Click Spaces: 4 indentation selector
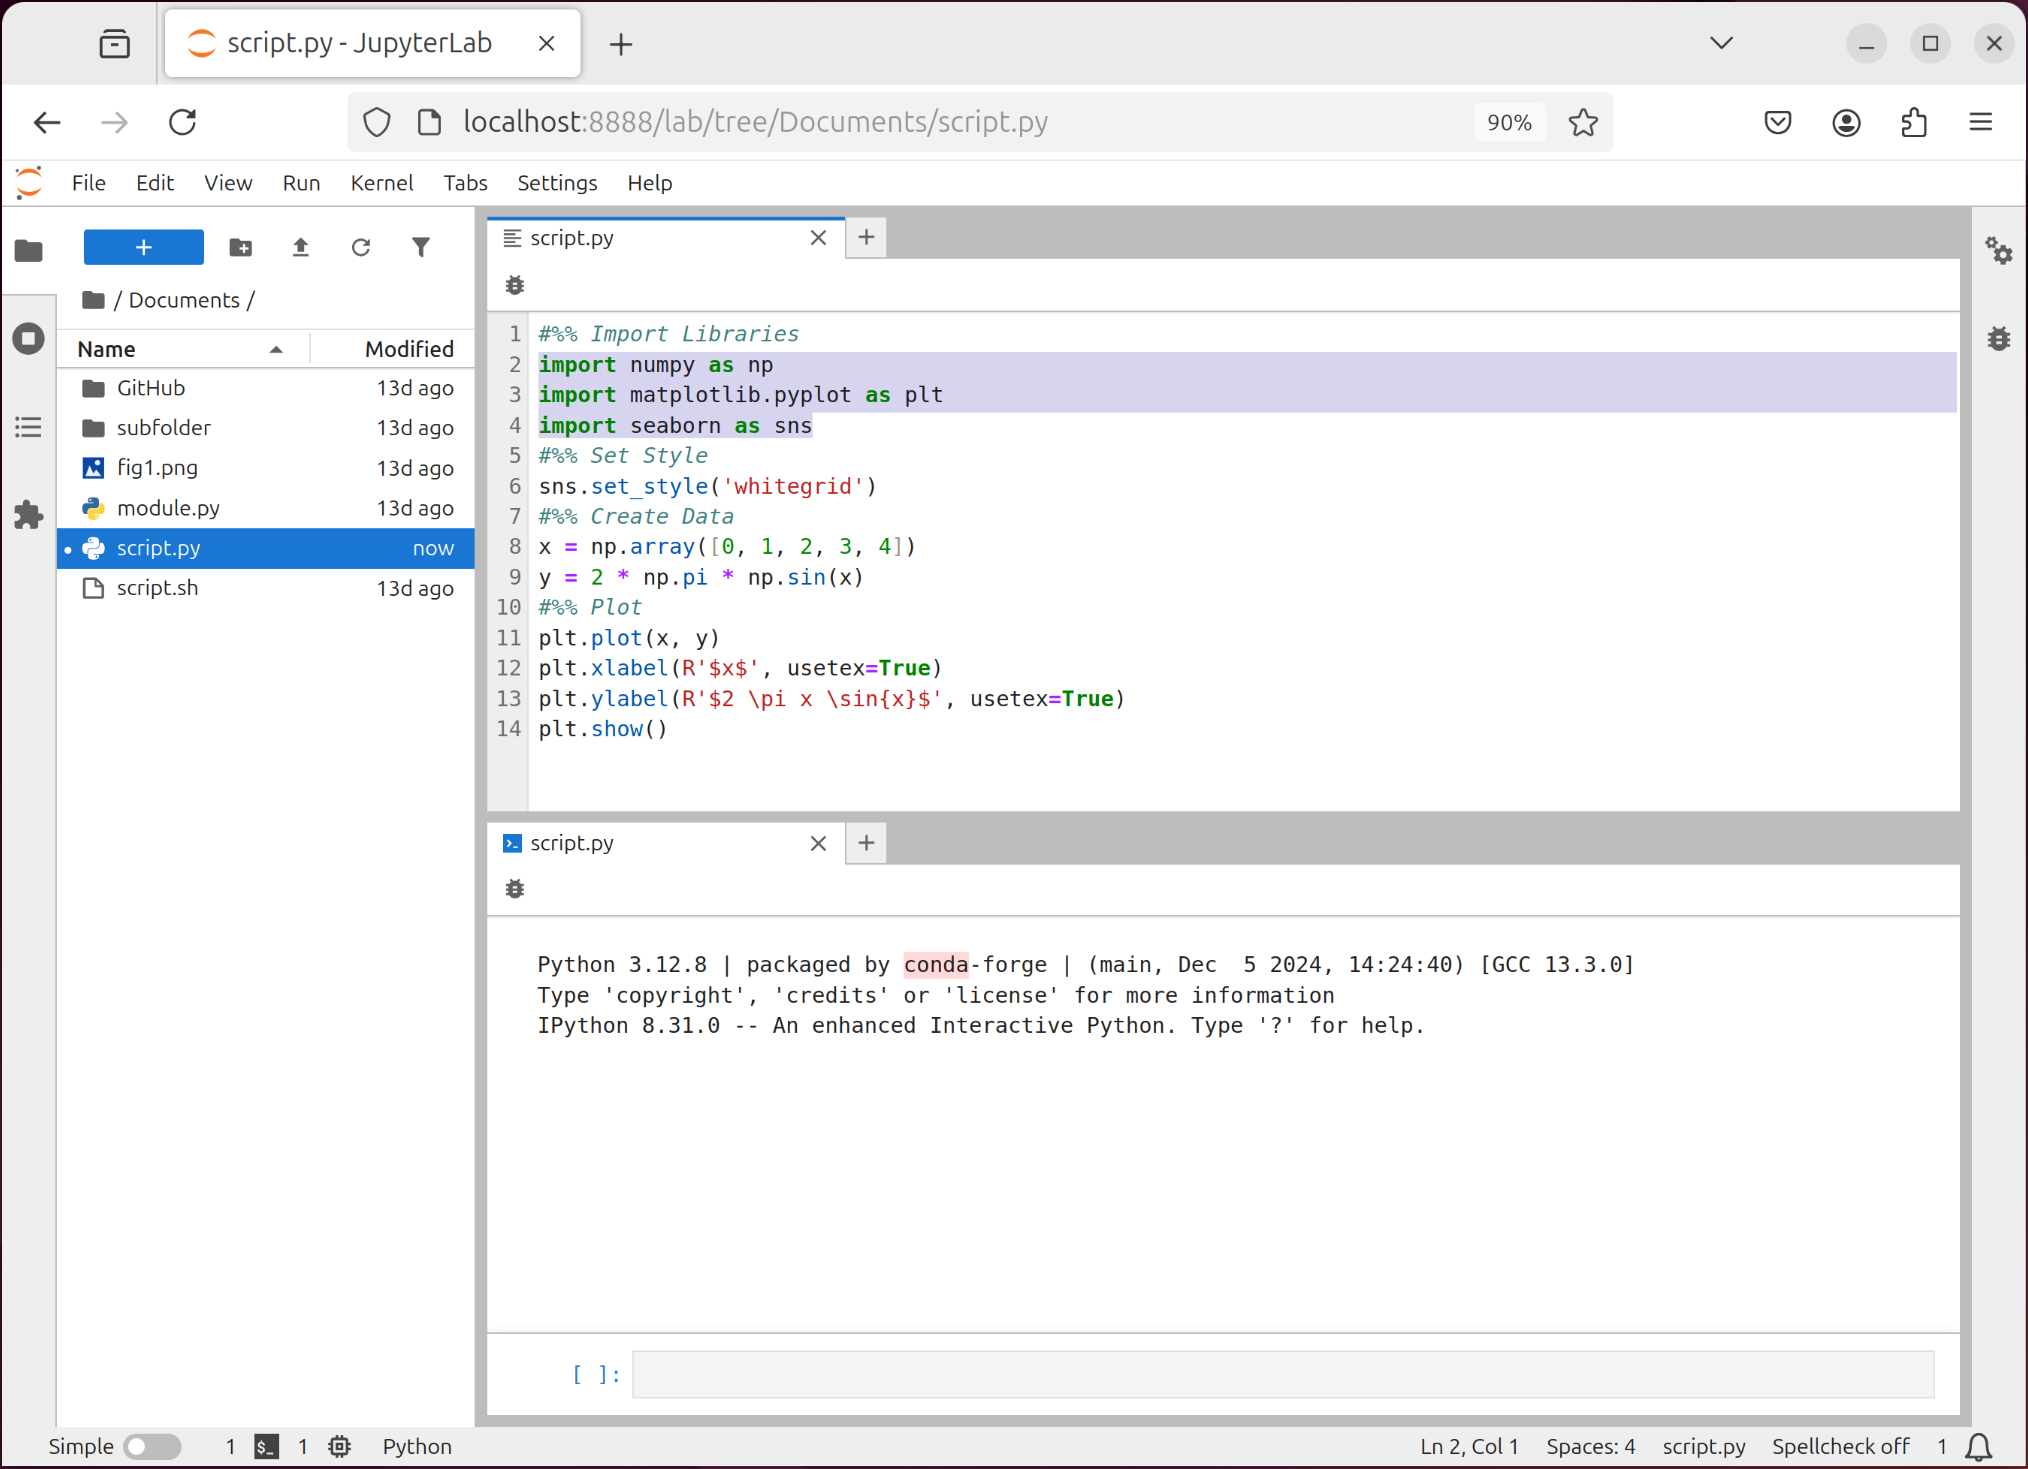 pyautogui.click(x=1590, y=1446)
